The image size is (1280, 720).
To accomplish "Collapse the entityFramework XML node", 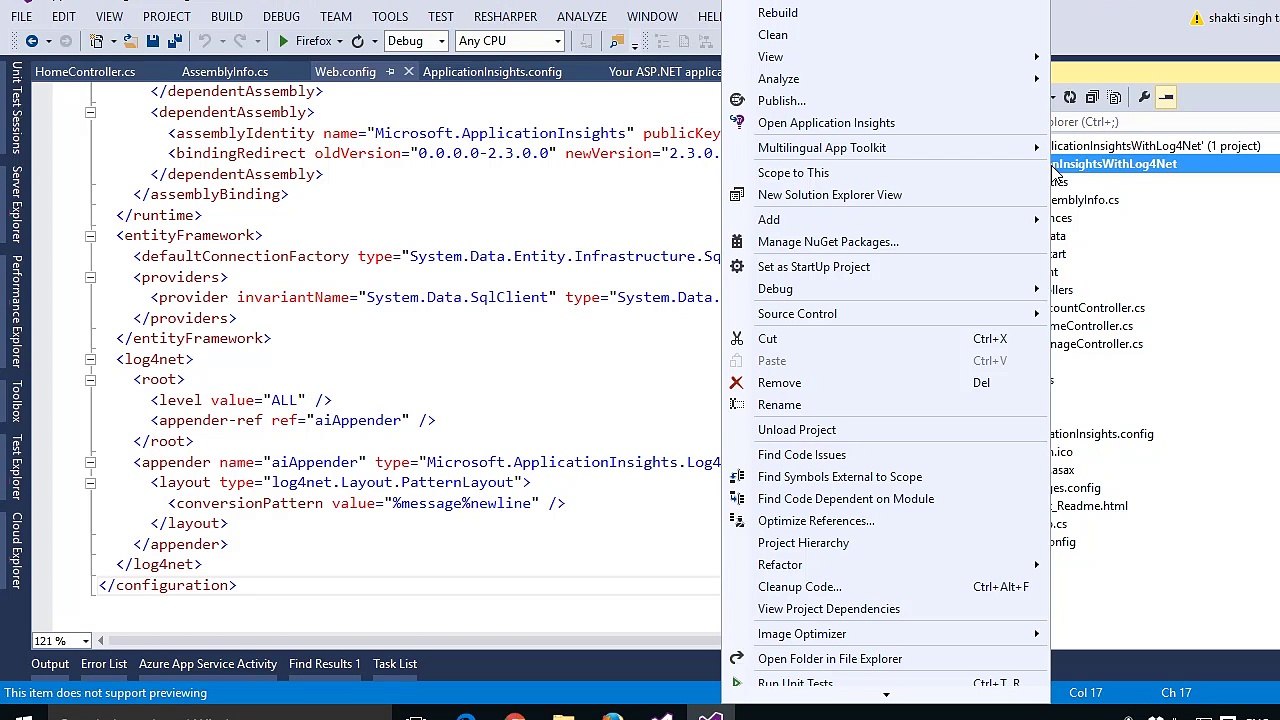I will tap(90, 235).
